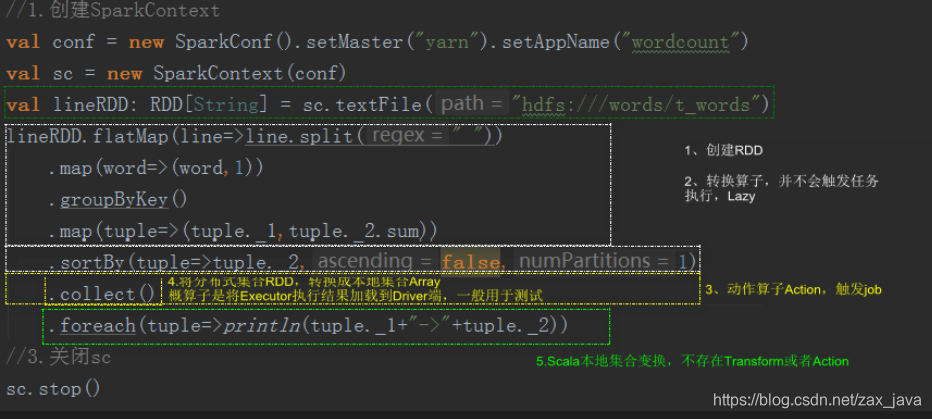Click the "hdfs:///words/t_words" path string

637,105
